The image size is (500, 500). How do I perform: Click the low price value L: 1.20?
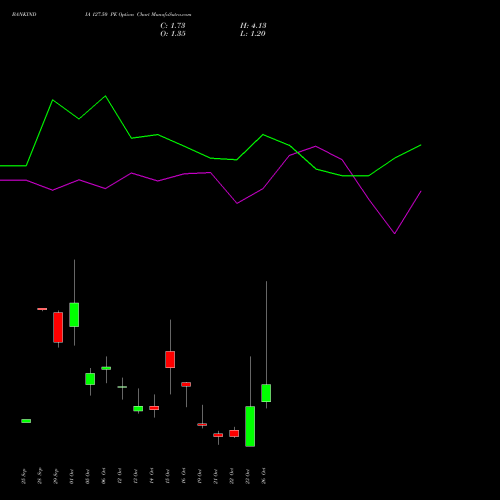pos(253,34)
